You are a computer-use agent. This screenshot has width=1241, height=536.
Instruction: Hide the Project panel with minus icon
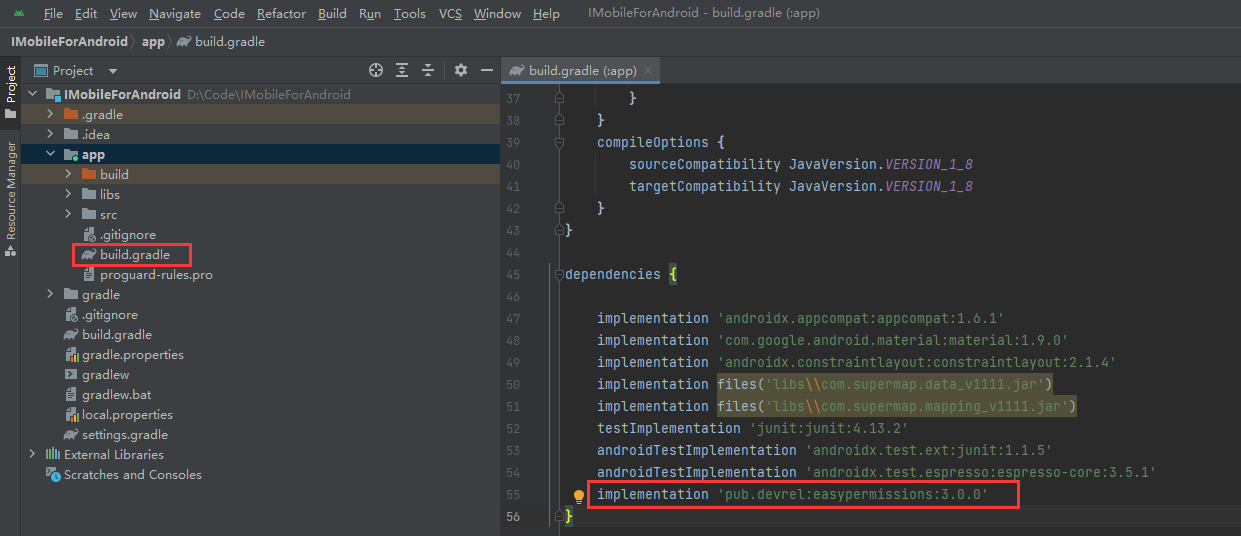487,70
